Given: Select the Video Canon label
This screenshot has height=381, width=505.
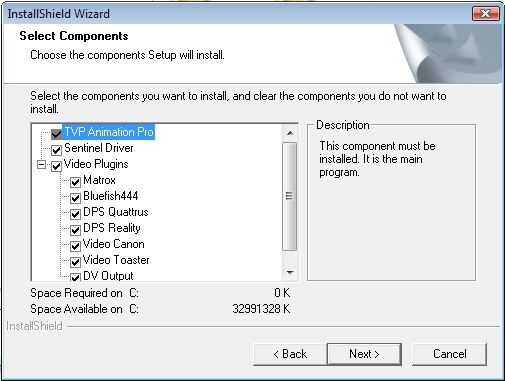Looking at the screenshot, I should (114, 244).
